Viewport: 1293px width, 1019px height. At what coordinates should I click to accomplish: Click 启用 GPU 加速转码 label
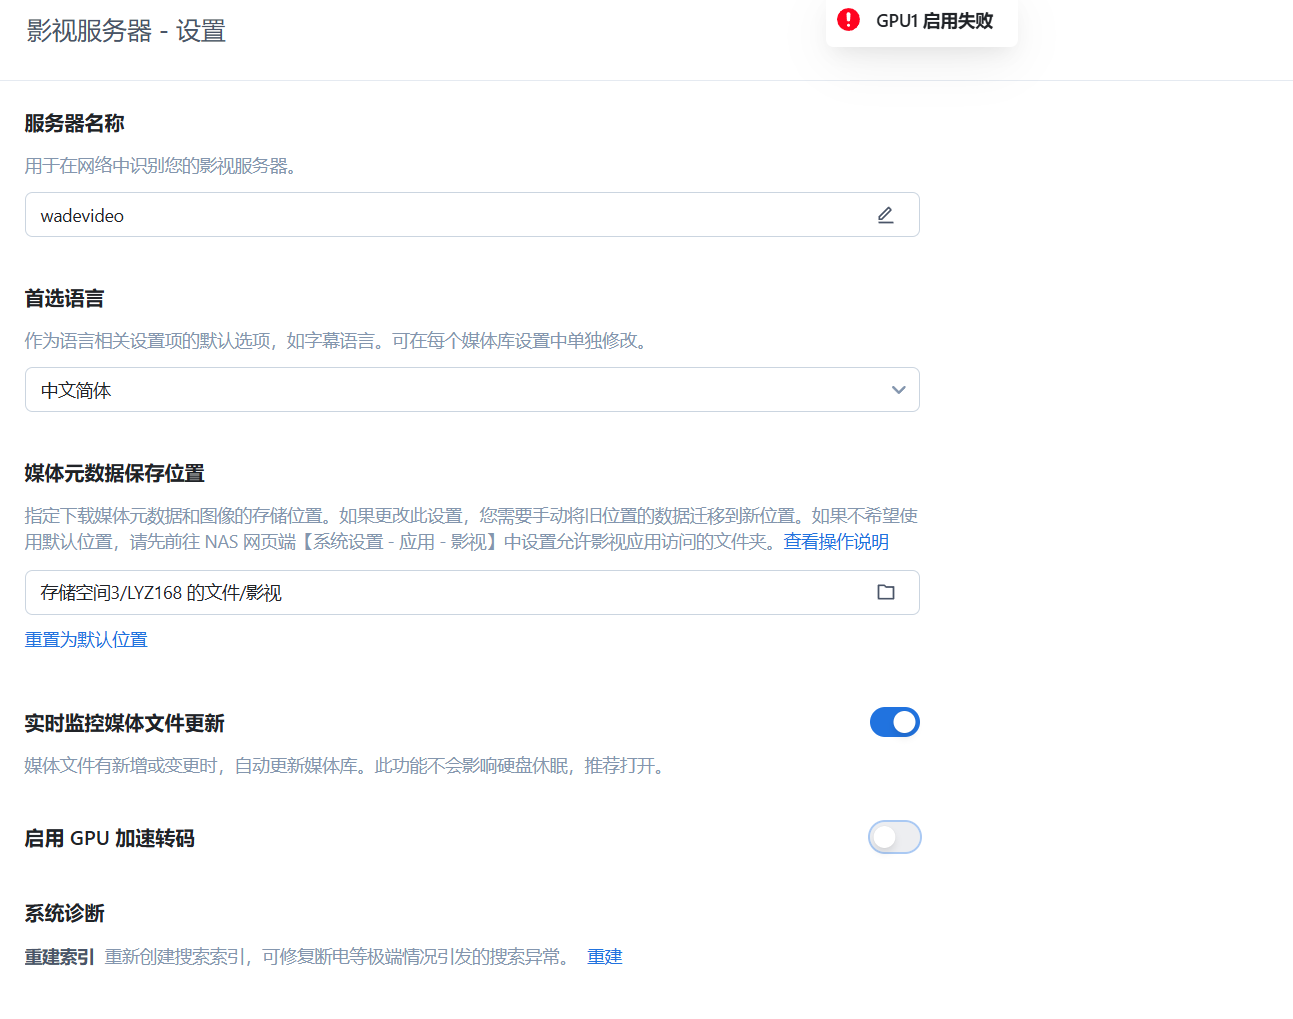[109, 838]
